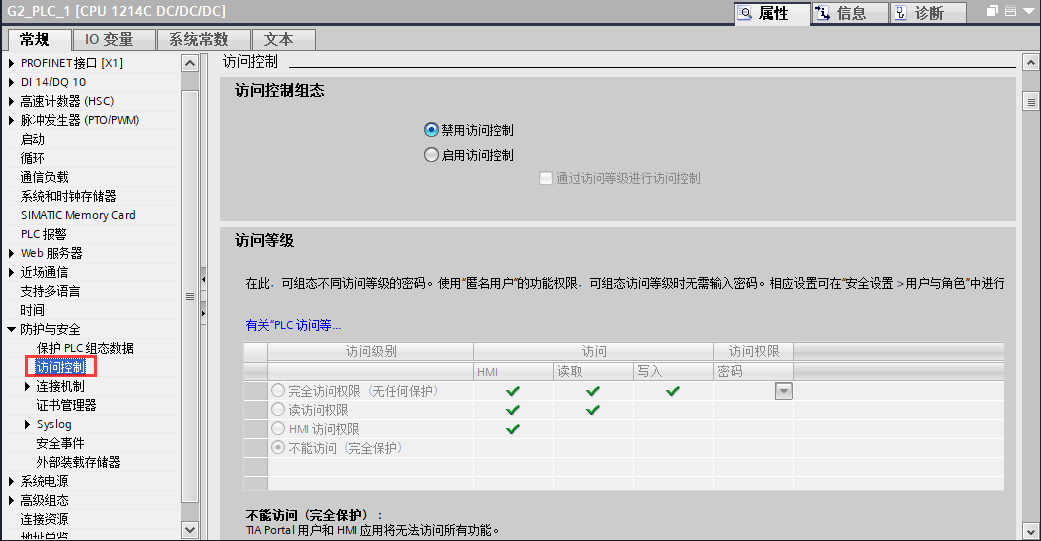
Task: Toggle 通过访问等级进行访问控制 checkbox
Action: pos(546,178)
